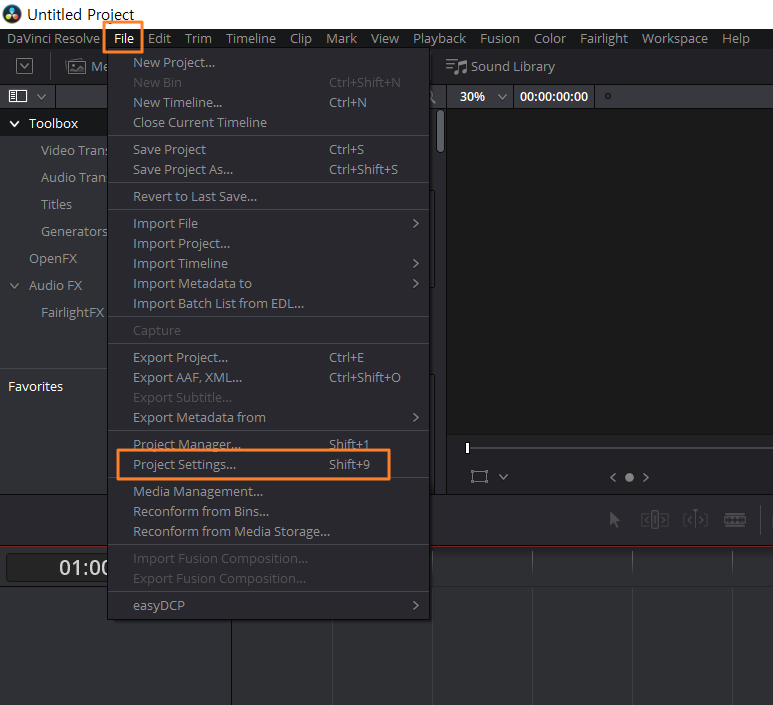Open the Fairlight menu

[x=604, y=38]
